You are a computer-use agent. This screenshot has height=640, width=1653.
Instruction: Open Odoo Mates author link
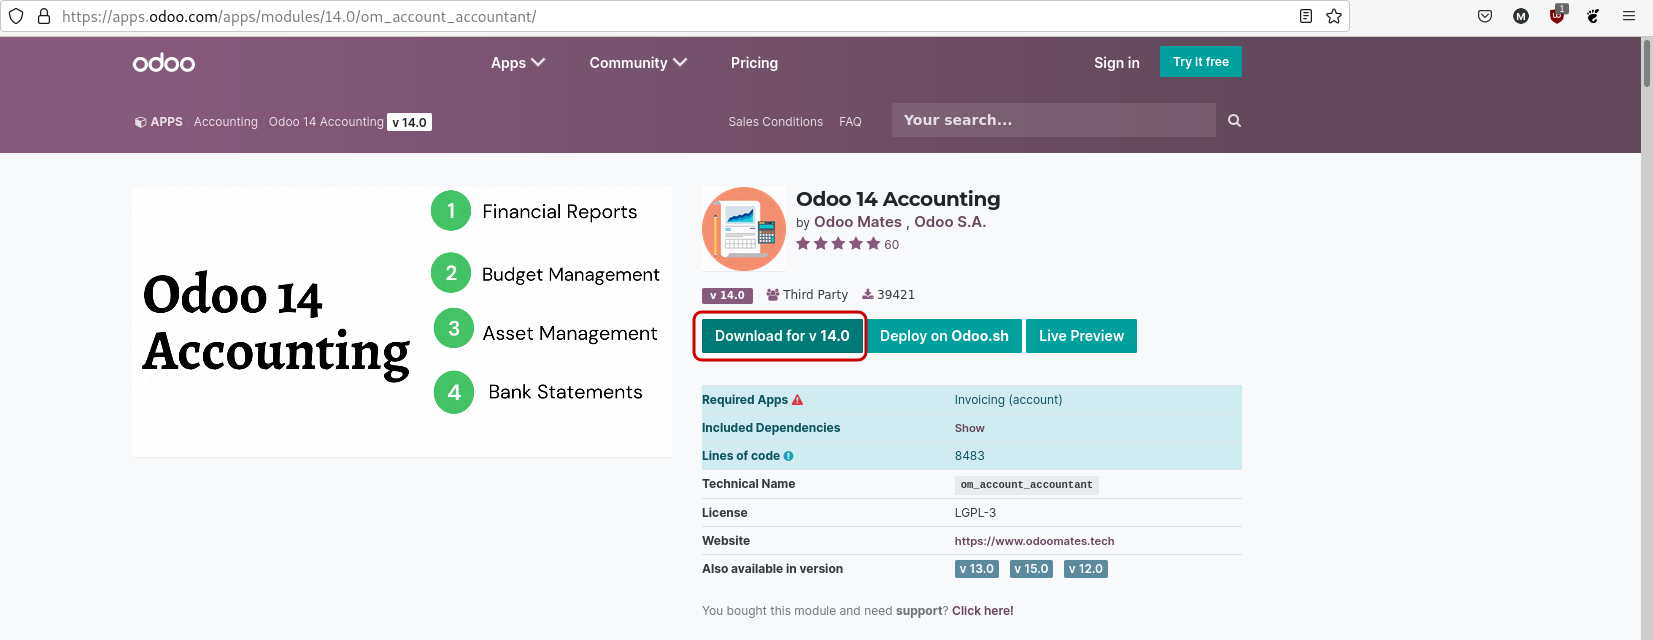(x=858, y=222)
